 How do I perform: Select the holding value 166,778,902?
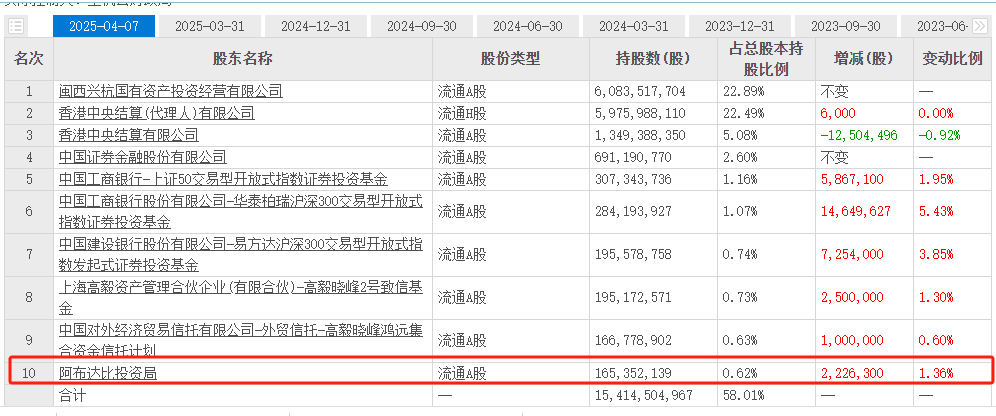(633, 341)
